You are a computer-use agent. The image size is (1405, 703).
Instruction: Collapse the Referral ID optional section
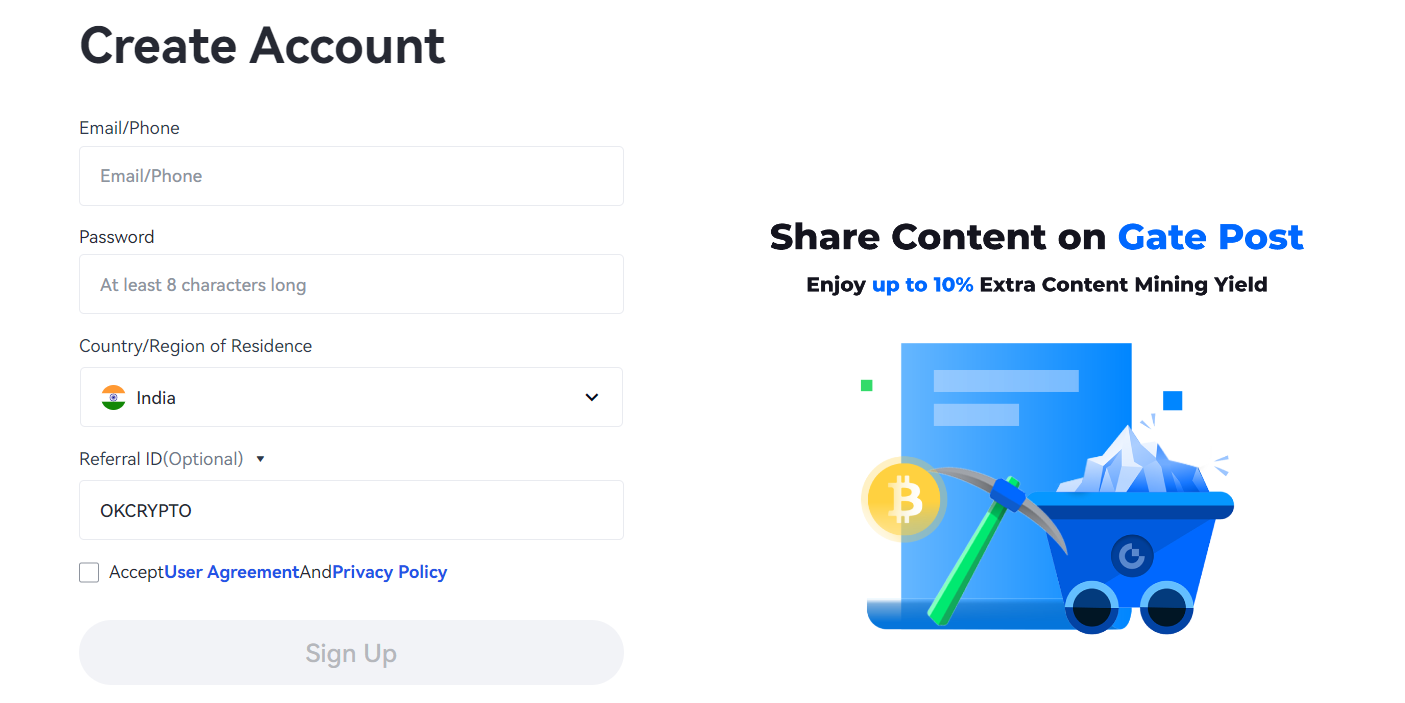[x=260, y=458]
